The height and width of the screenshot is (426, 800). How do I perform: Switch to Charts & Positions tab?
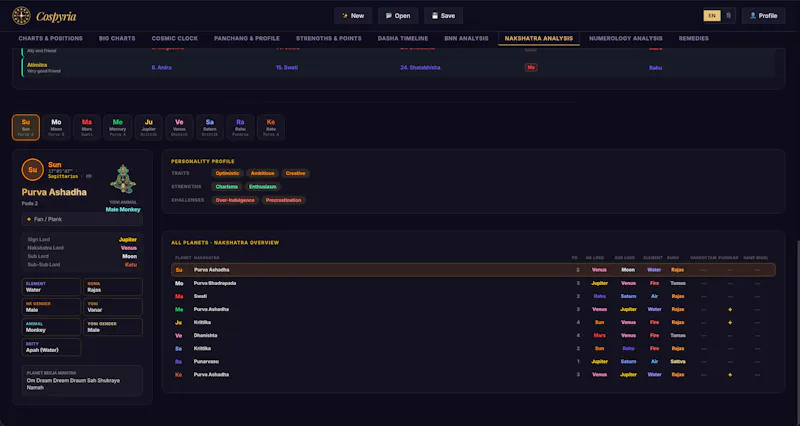pyautogui.click(x=51, y=38)
